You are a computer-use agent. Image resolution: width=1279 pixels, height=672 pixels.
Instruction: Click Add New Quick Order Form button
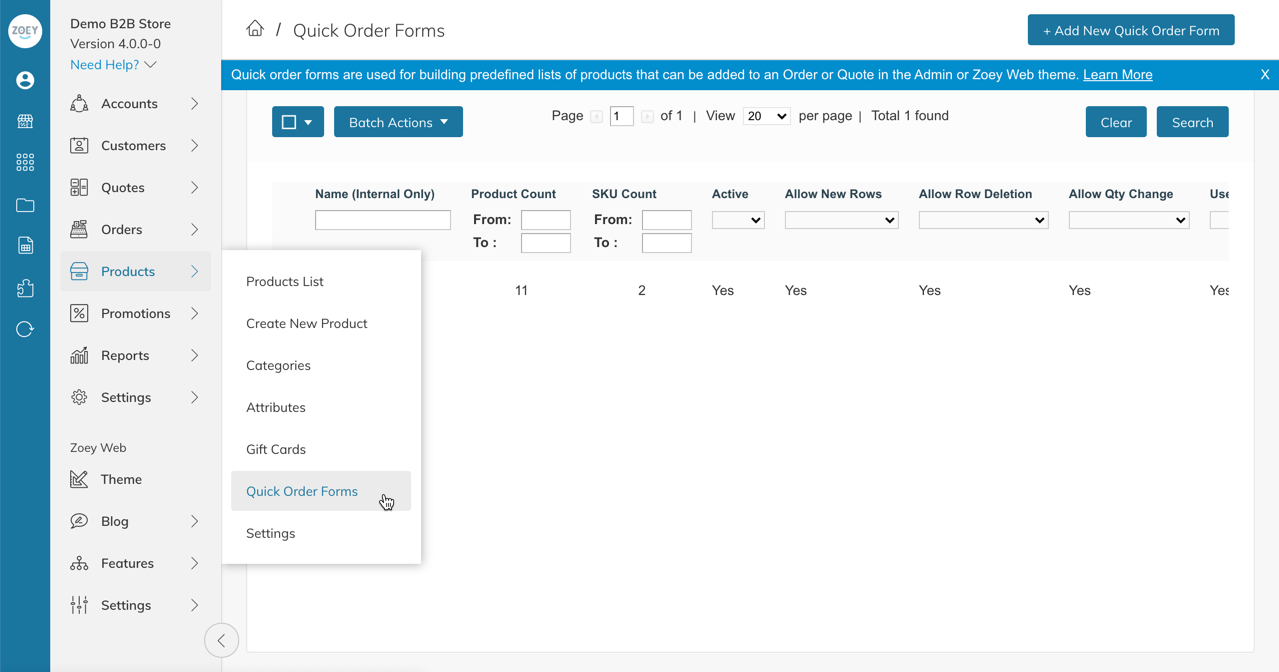(x=1131, y=30)
